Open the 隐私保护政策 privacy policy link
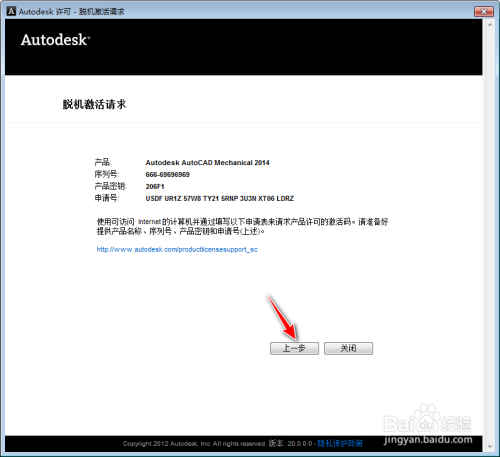The width and height of the screenshot is (500, 457). pyautogui.click(x=340, y=443)
